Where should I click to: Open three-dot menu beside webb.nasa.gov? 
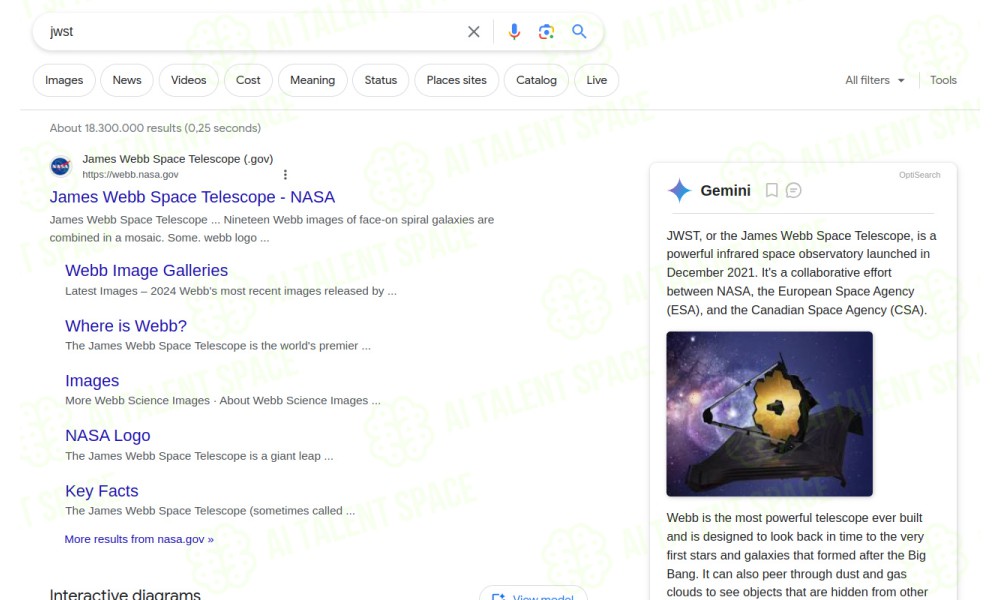(285, 174)
